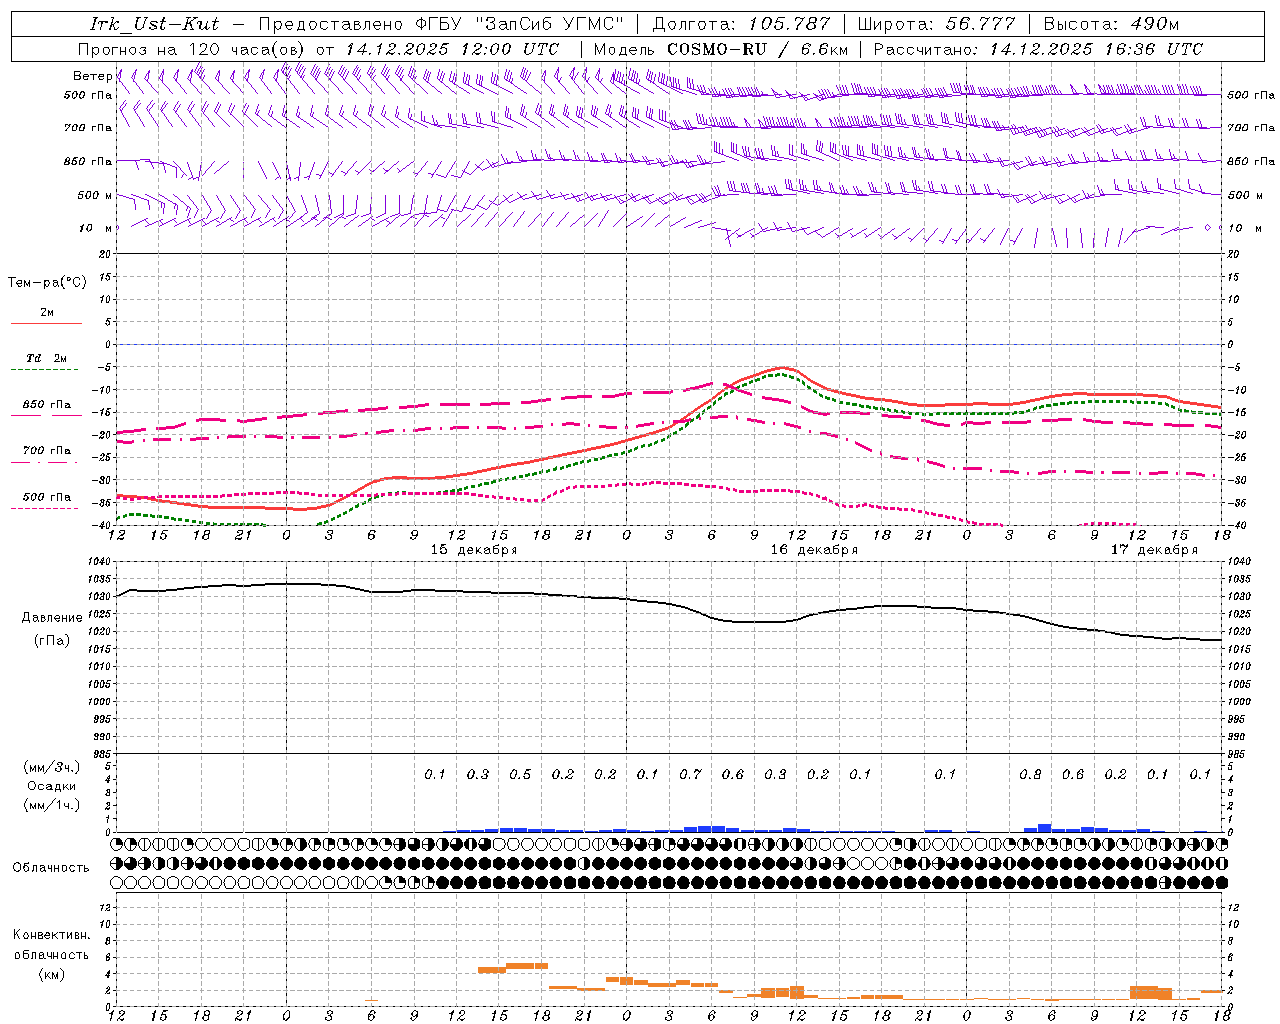Click the 'Осадки' precipitation label
The image size is (1280, 1024).
(52, 786)
